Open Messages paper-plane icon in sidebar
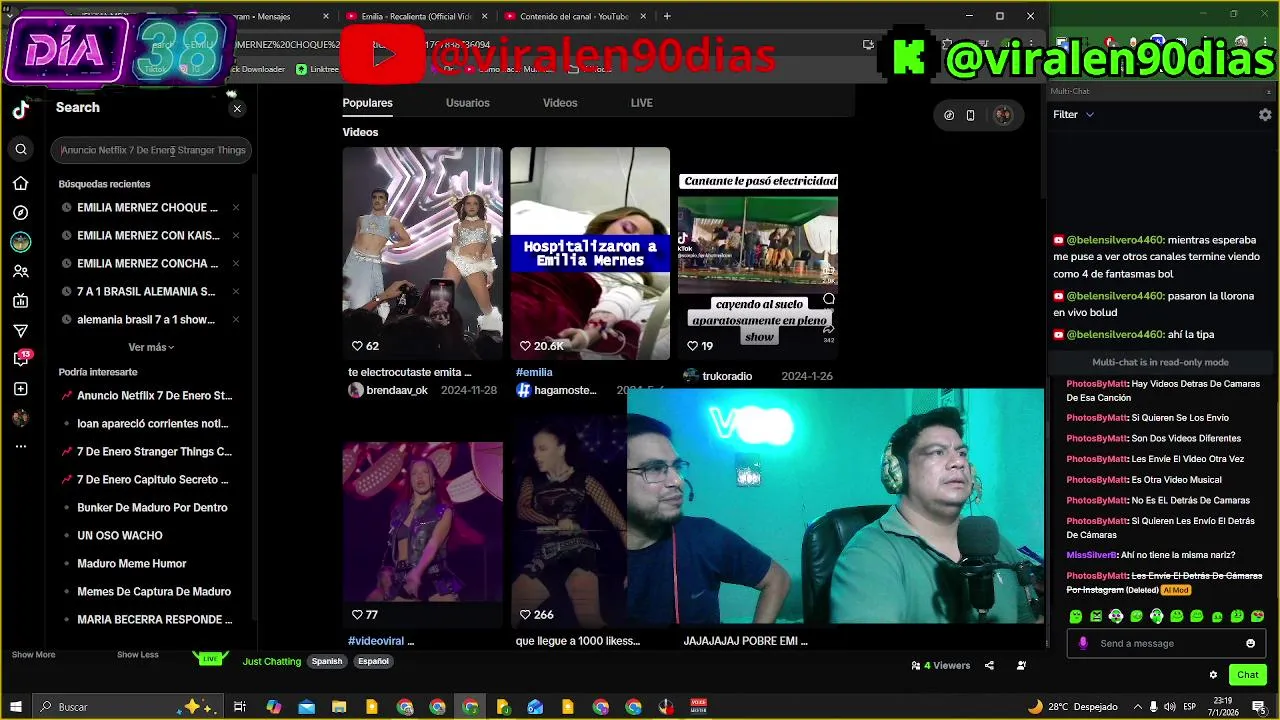The image size is (1280, 720). [x=21, y=331]
